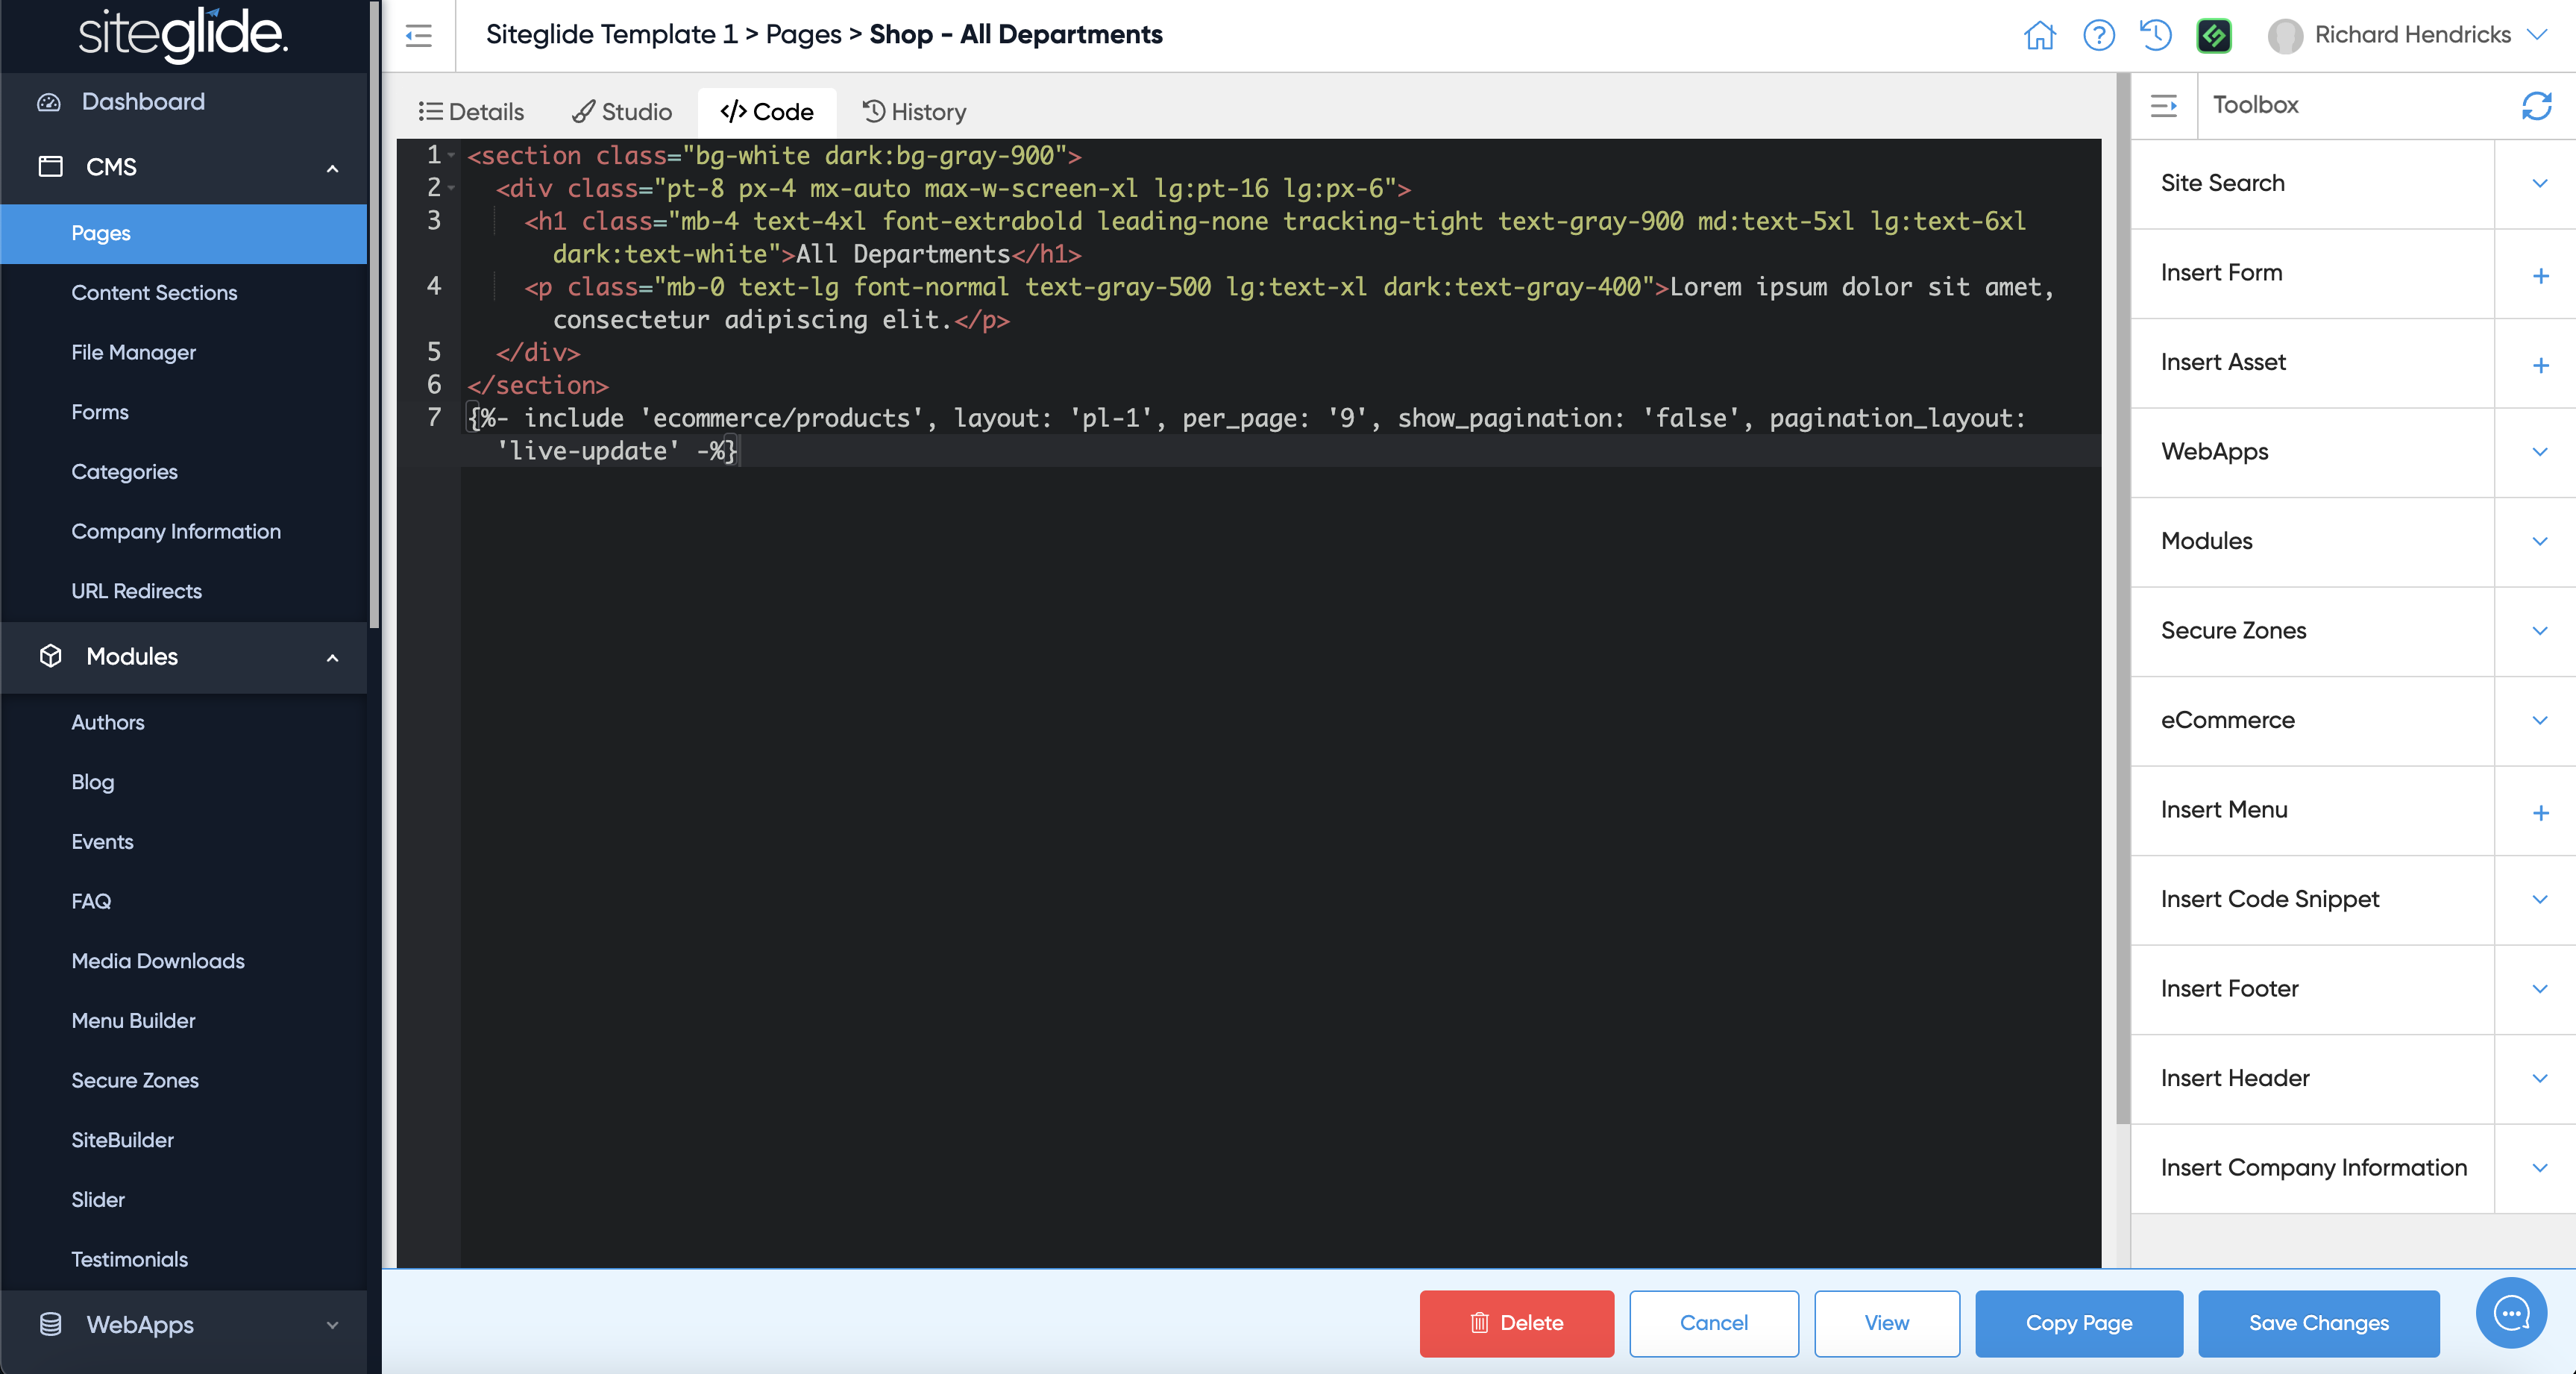Click the recent history clock icon

[x=2155, y=35]
